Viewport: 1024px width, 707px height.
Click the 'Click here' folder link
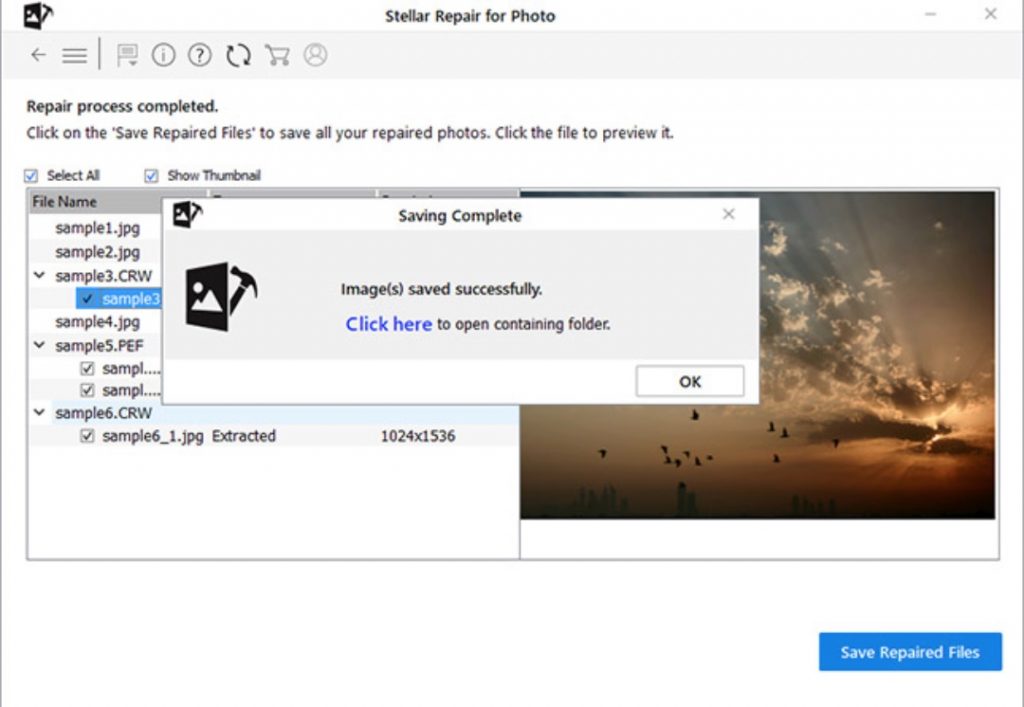388,324
